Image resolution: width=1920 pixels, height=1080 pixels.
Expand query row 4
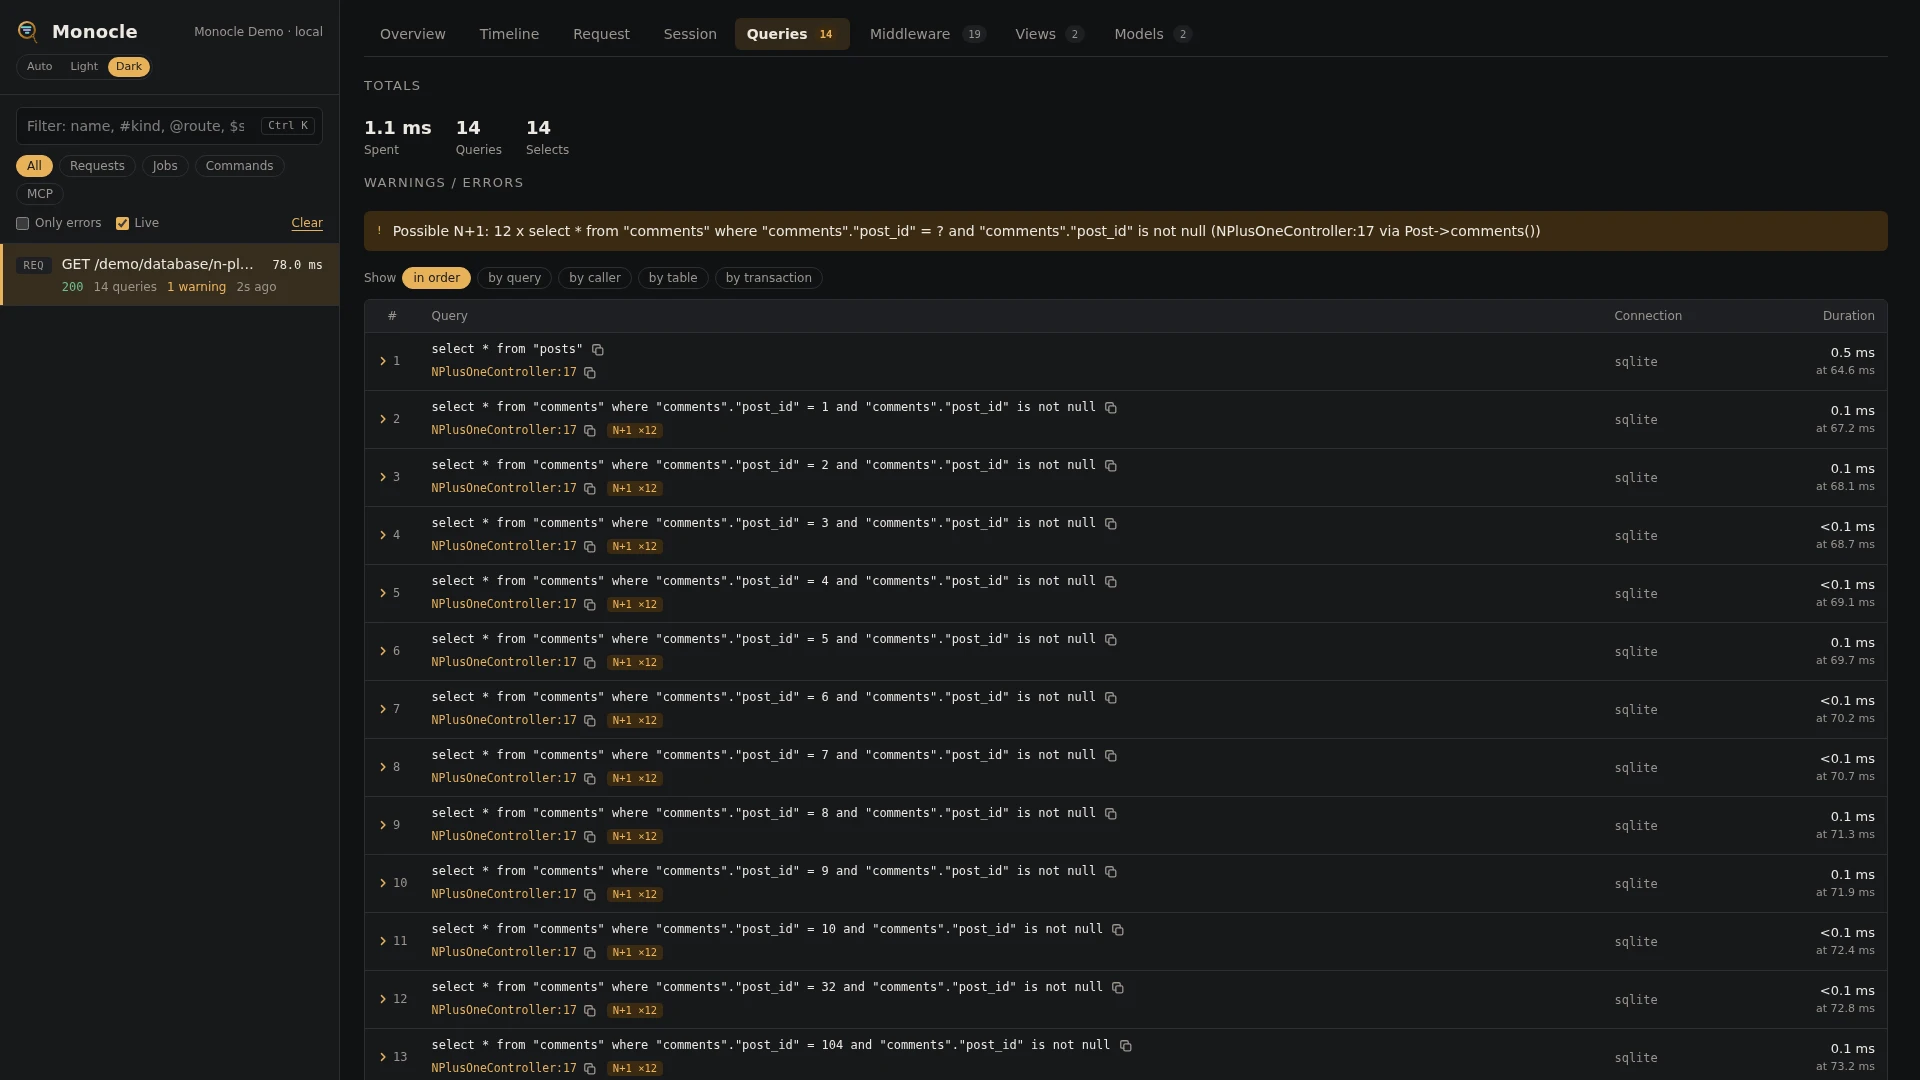point(383,535)
